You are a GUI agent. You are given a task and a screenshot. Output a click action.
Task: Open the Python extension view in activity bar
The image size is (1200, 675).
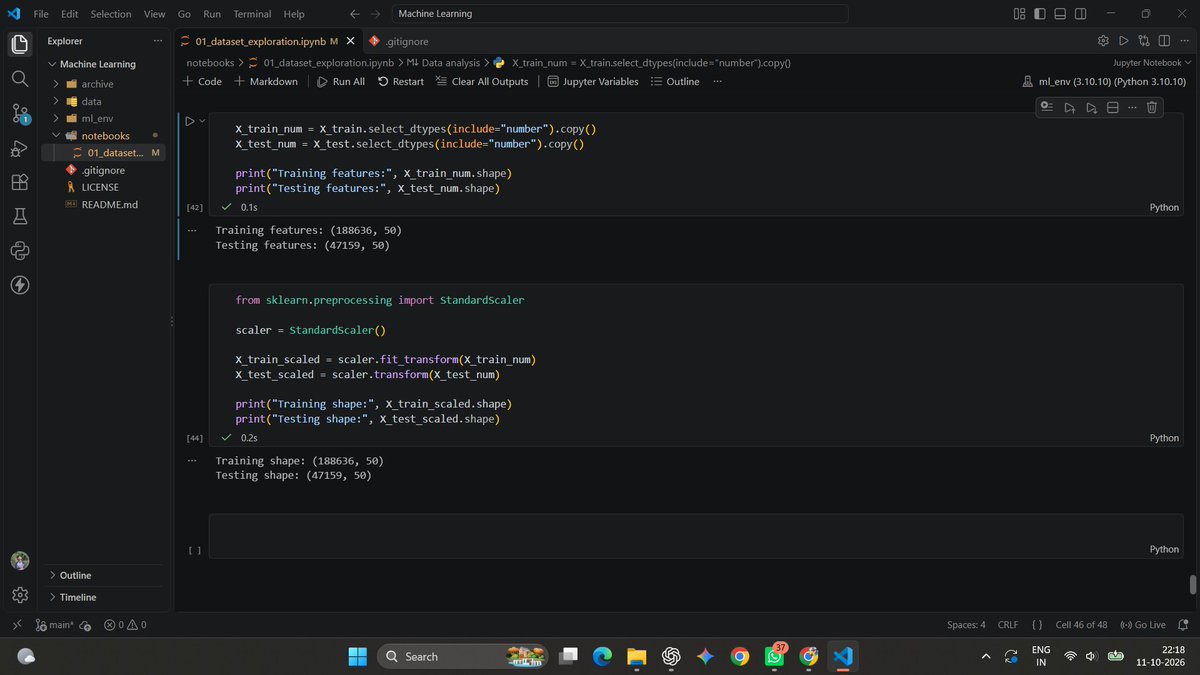coord(19,251)
